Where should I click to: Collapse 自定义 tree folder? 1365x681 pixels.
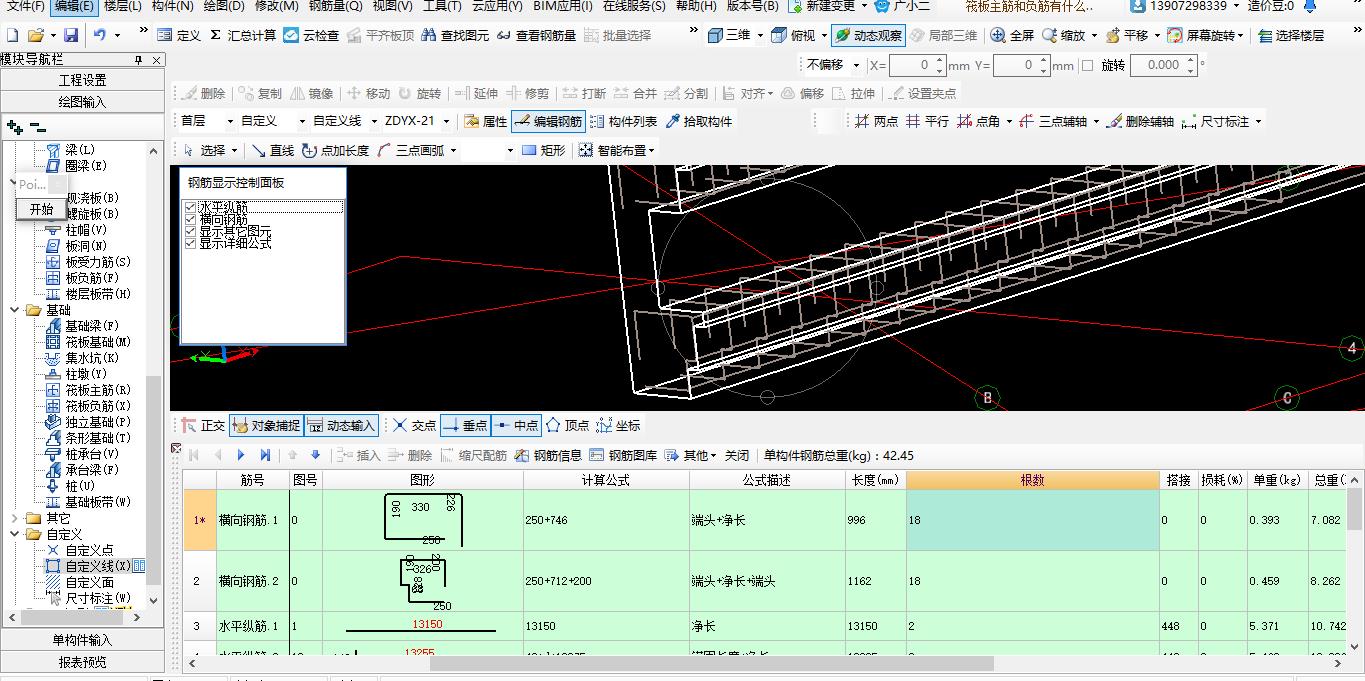click(14, 534)
